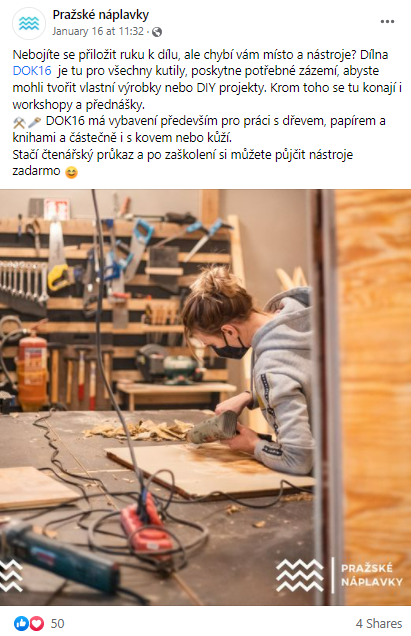Click the 'PRAŽSKÉ NÁPLAVKY' watermark text in the photo
The image size is (411, 636).
[371, 575]
